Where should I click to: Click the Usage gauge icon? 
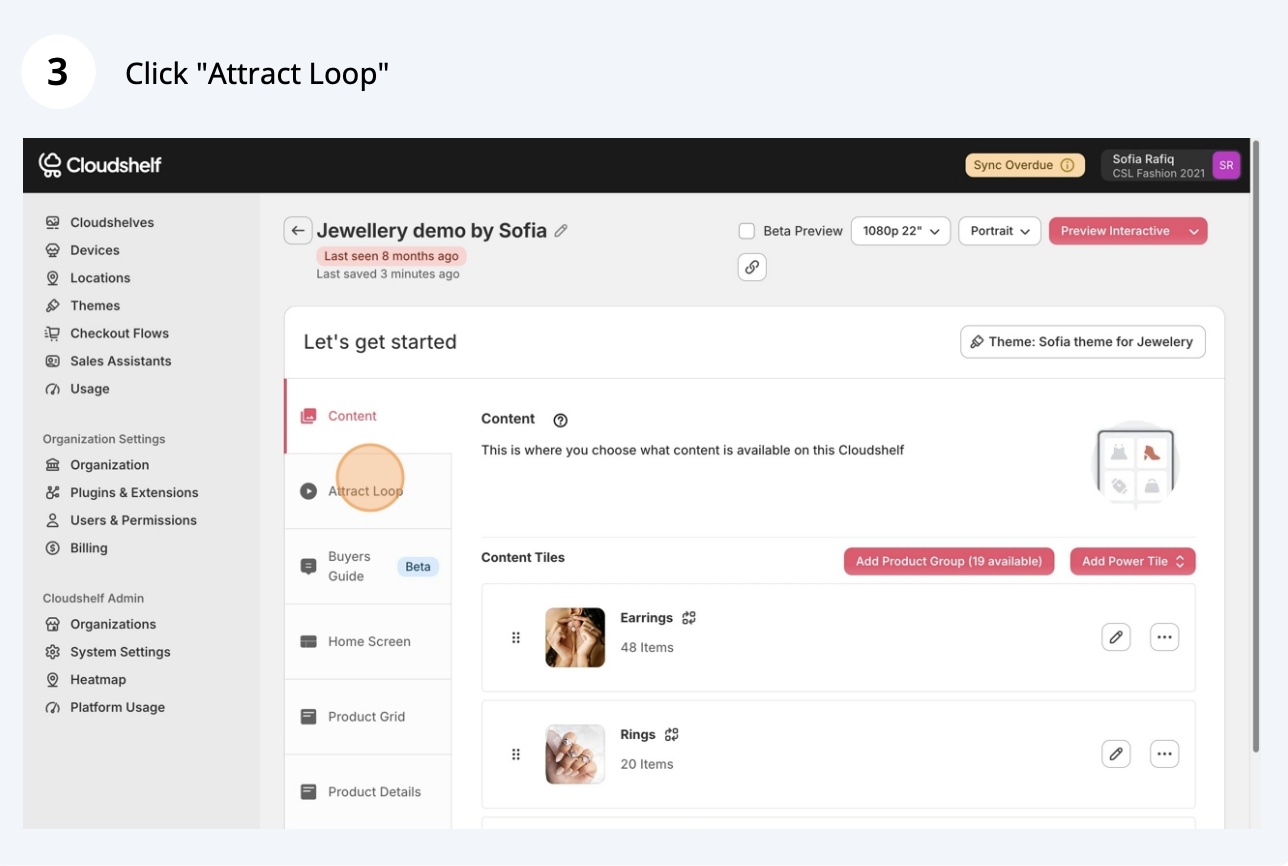(x=53, y=389)
